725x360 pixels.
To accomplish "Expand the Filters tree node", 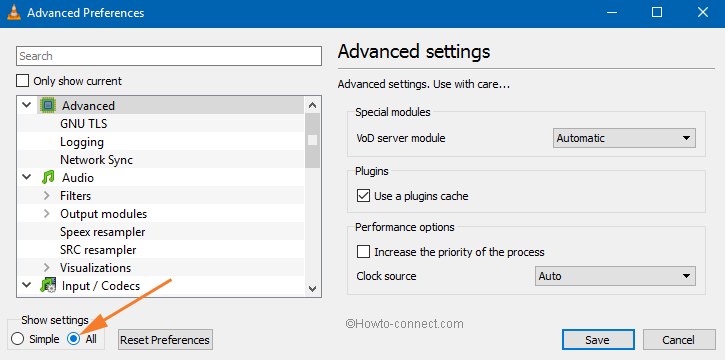I will click(46, 196).
